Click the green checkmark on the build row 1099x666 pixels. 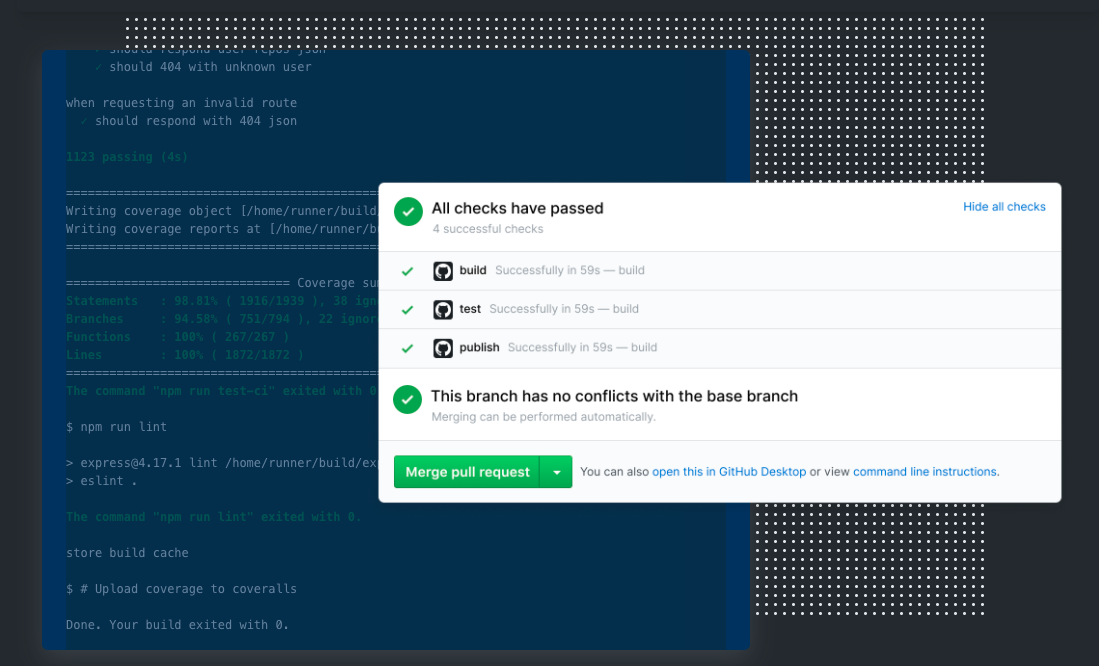(x=407, y=271)
